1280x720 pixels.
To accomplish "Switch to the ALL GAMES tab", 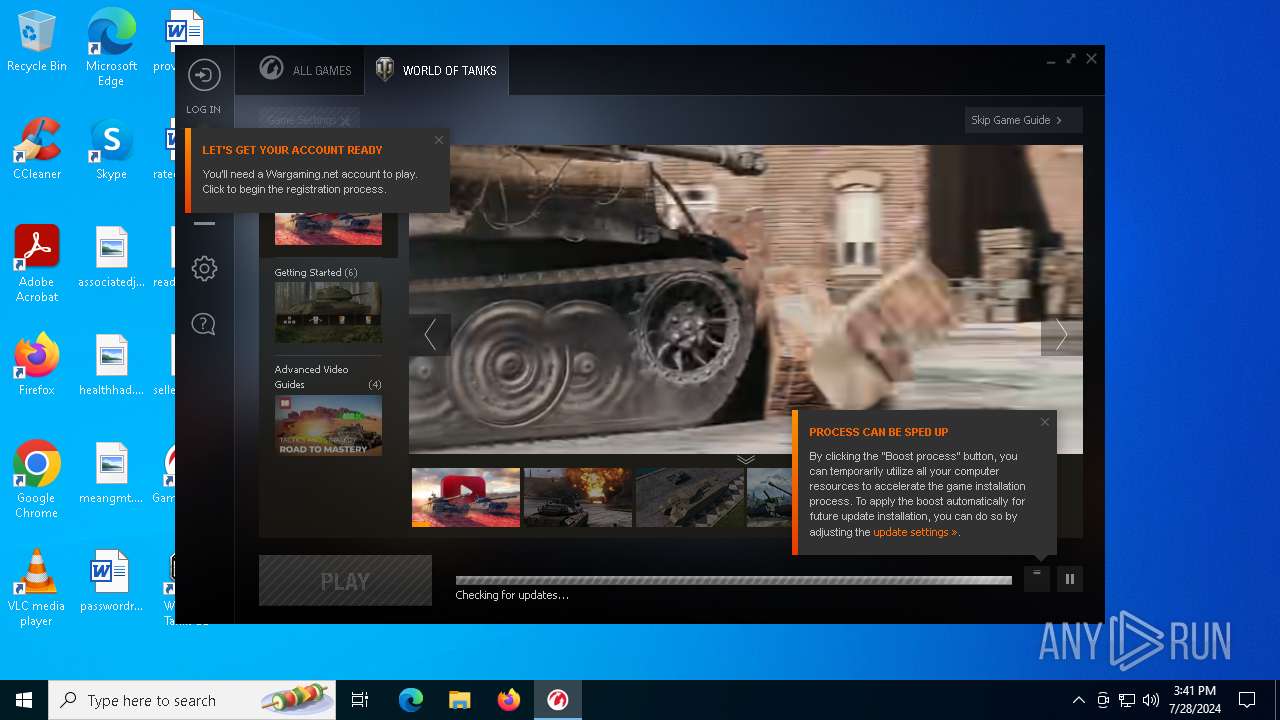I will pos(305,70).
